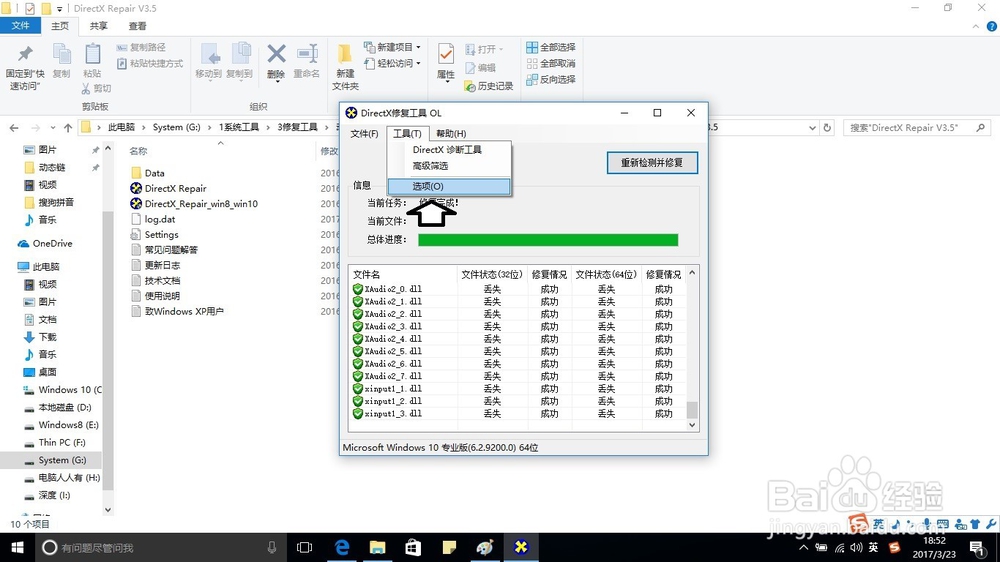This screenshot has width=1000, height=562.
Task: Click the Explorer search box
Action: (917, 128)
